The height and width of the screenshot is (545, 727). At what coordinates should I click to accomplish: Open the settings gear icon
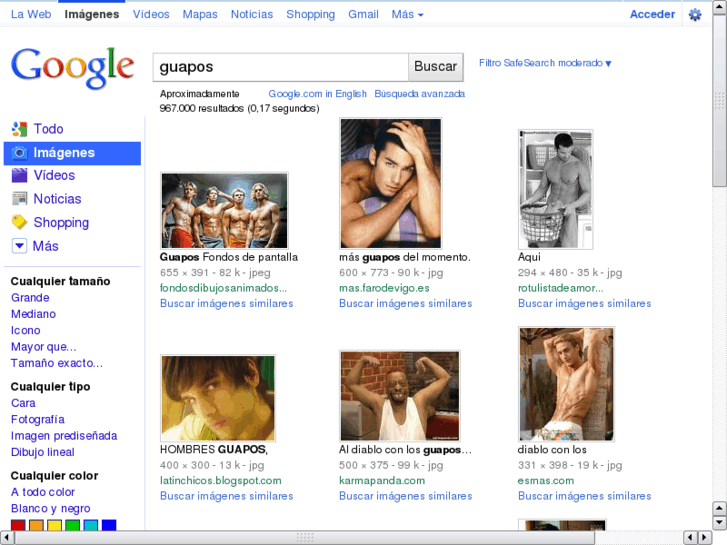click(x=695, y=15)
